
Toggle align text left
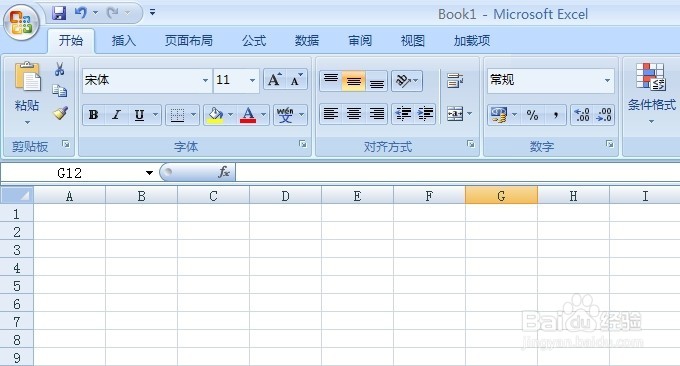331,114
